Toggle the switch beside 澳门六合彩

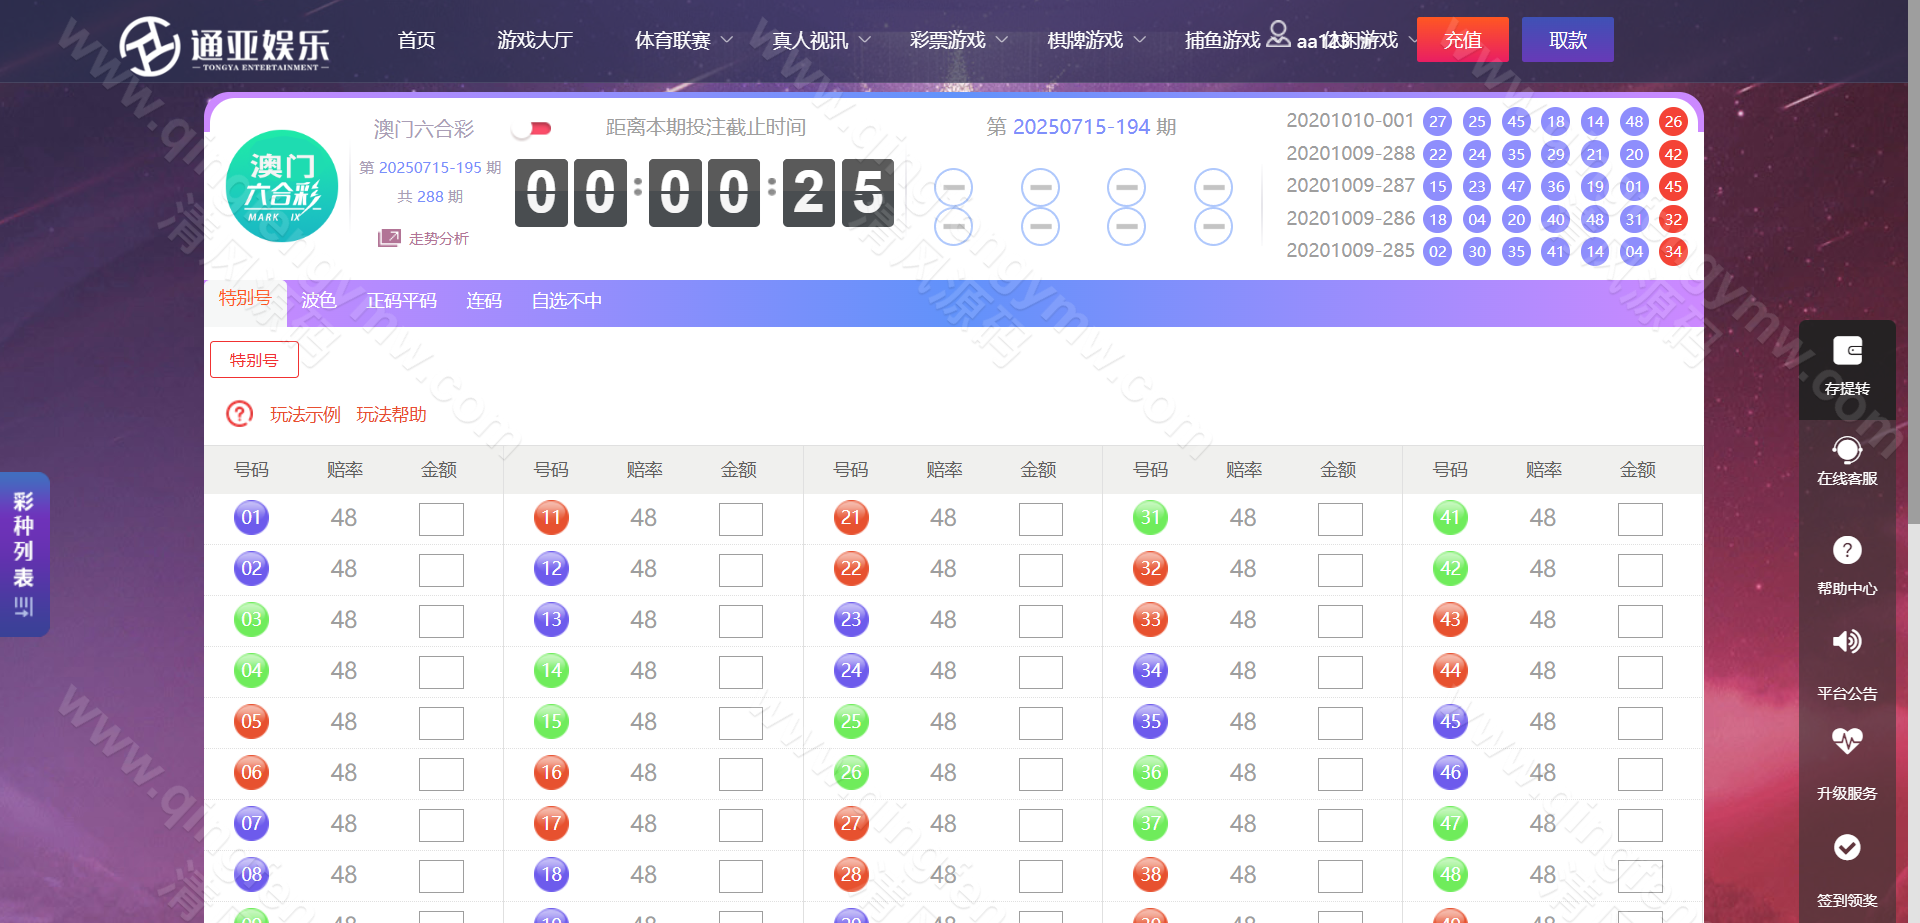531,128
